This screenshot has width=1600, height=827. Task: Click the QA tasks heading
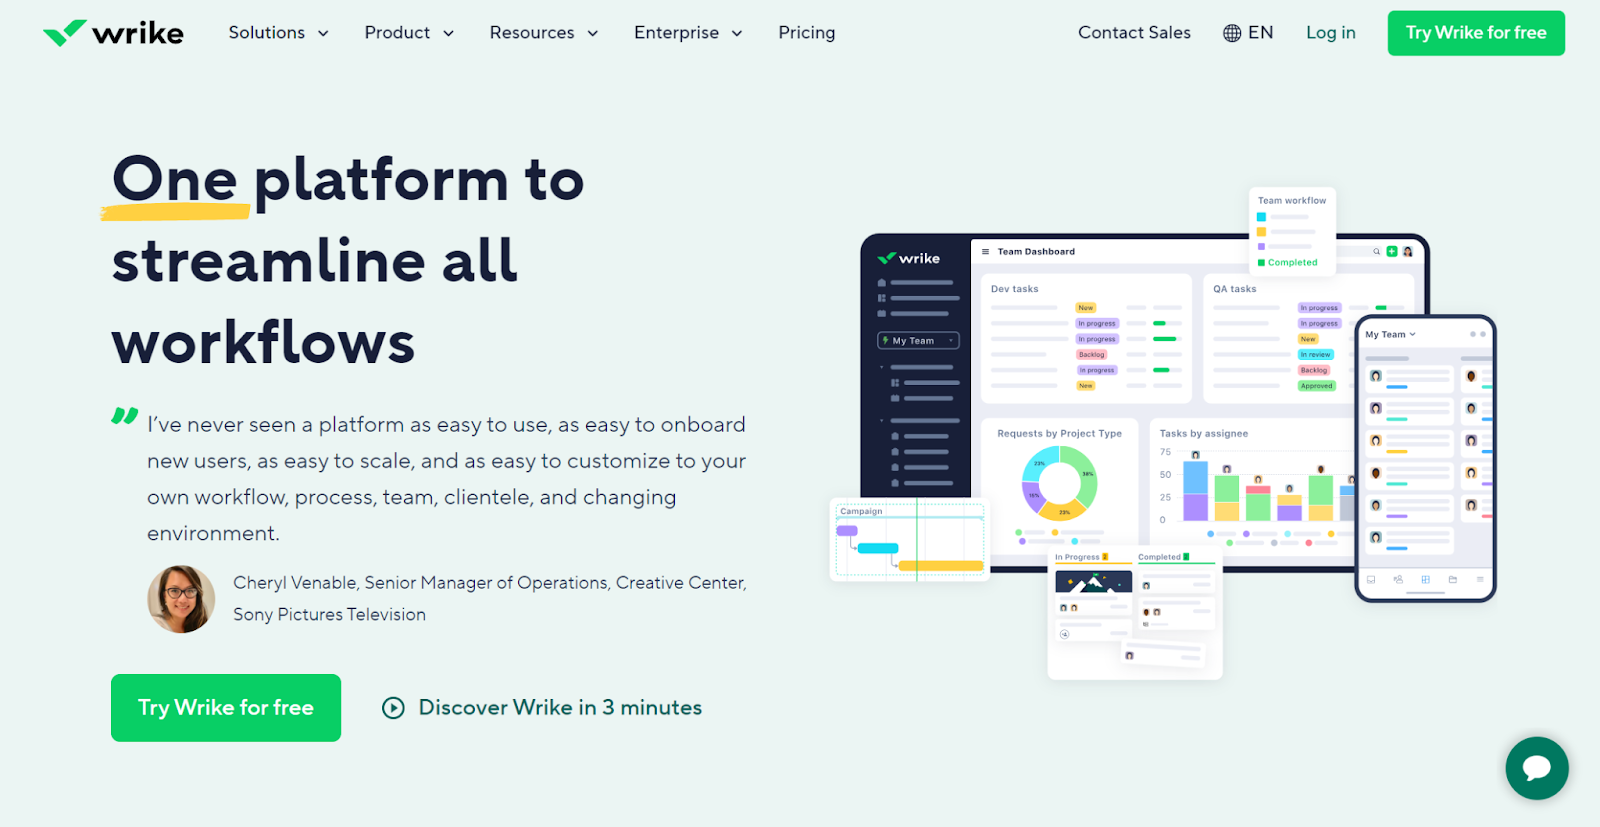pos(1235,289)
